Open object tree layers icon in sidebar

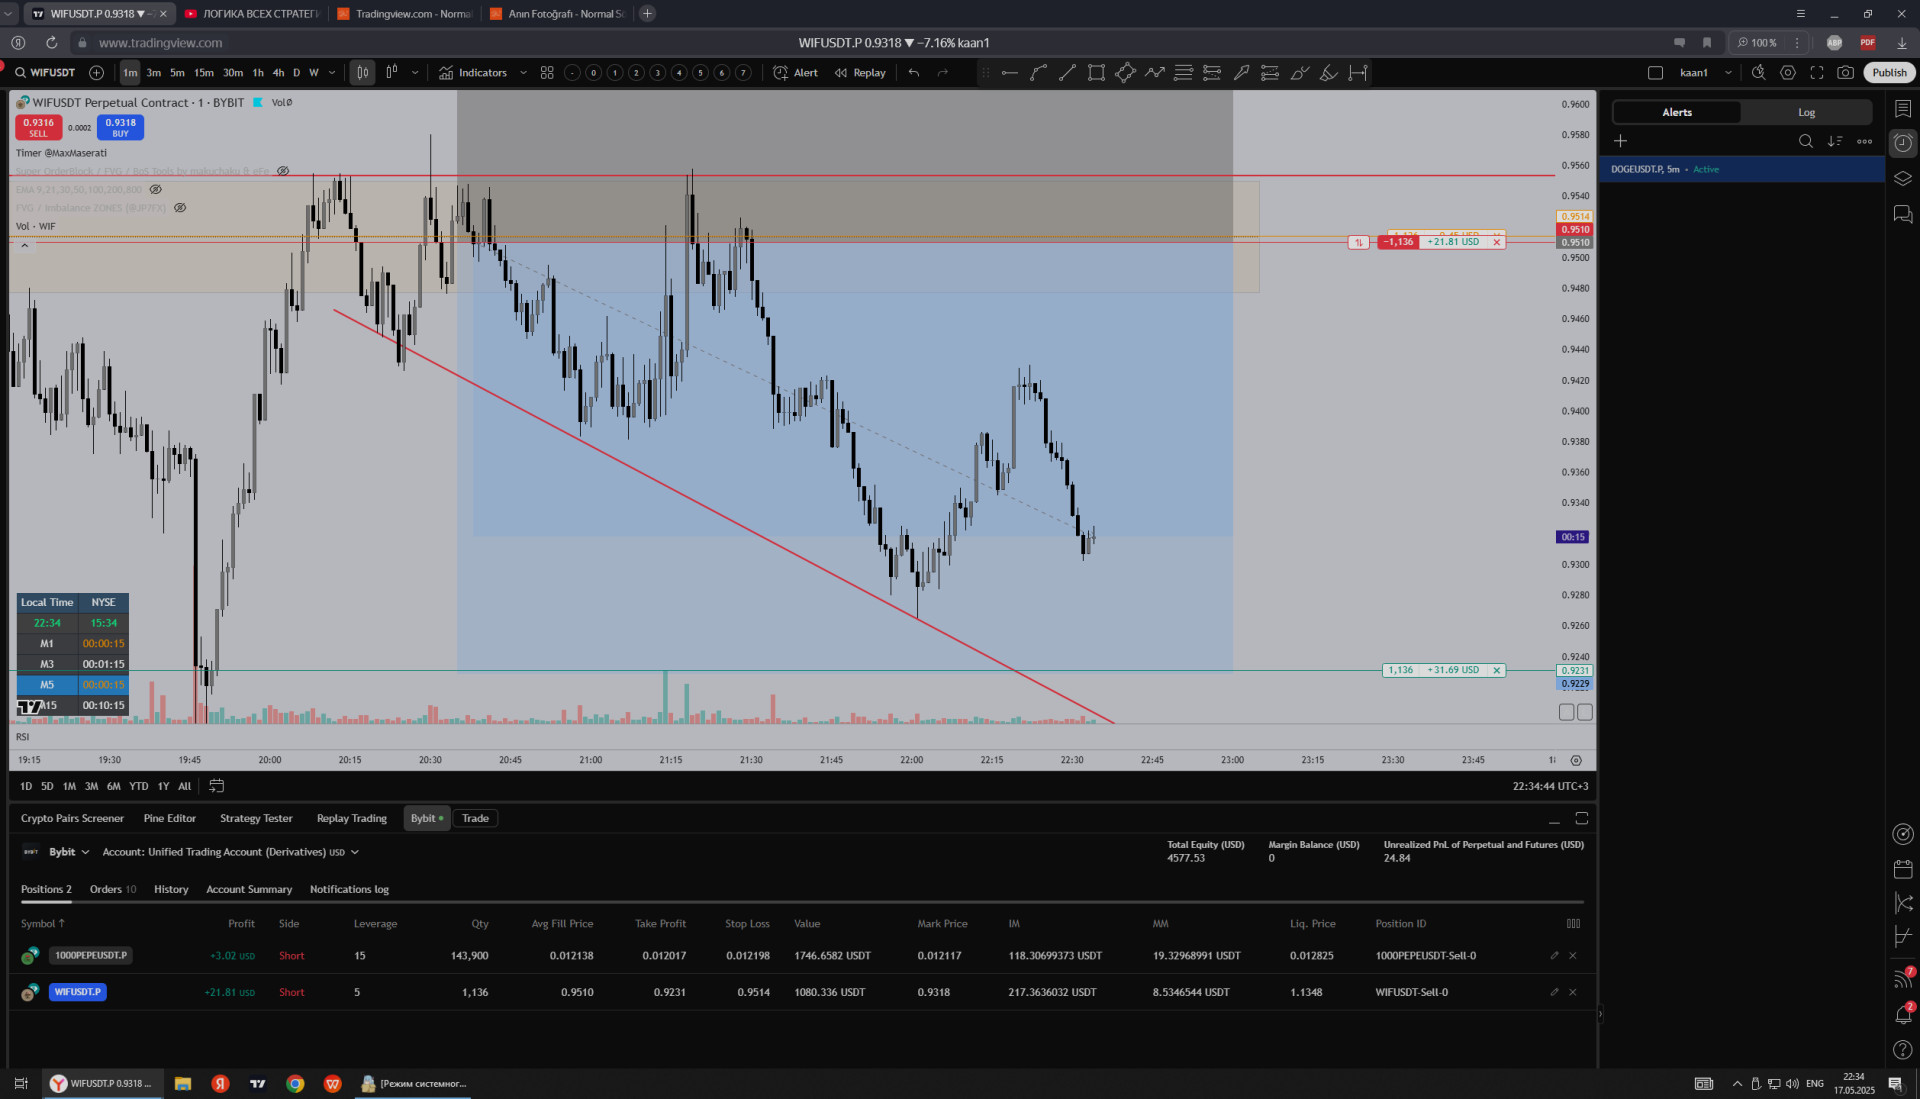1902,179
